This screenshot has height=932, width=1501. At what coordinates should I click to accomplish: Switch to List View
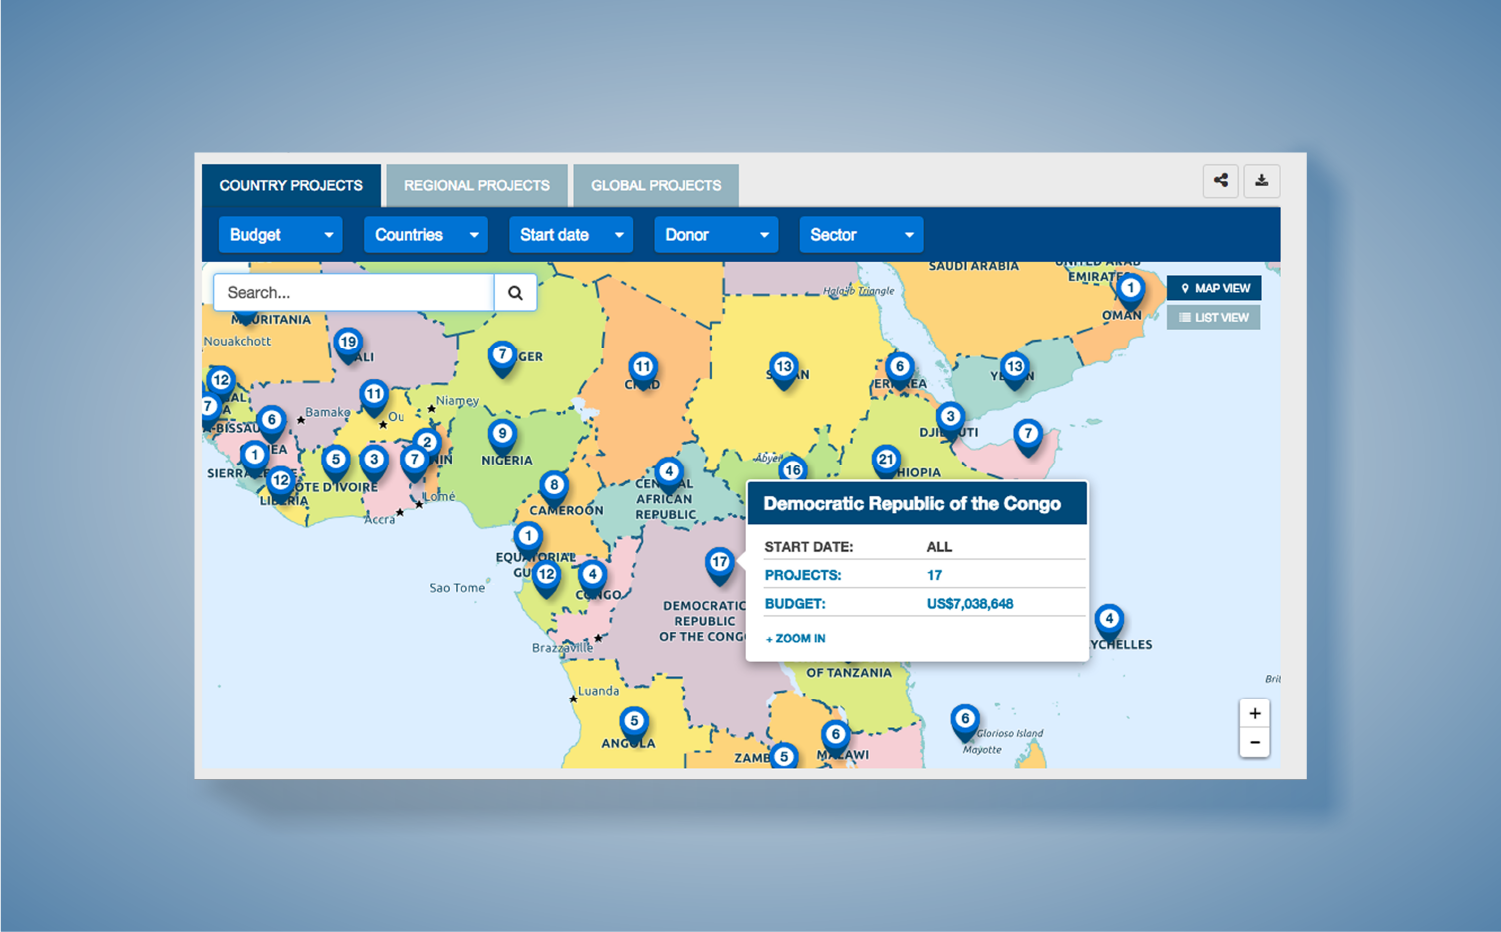pyautogui.click(x=1214, y=318)
